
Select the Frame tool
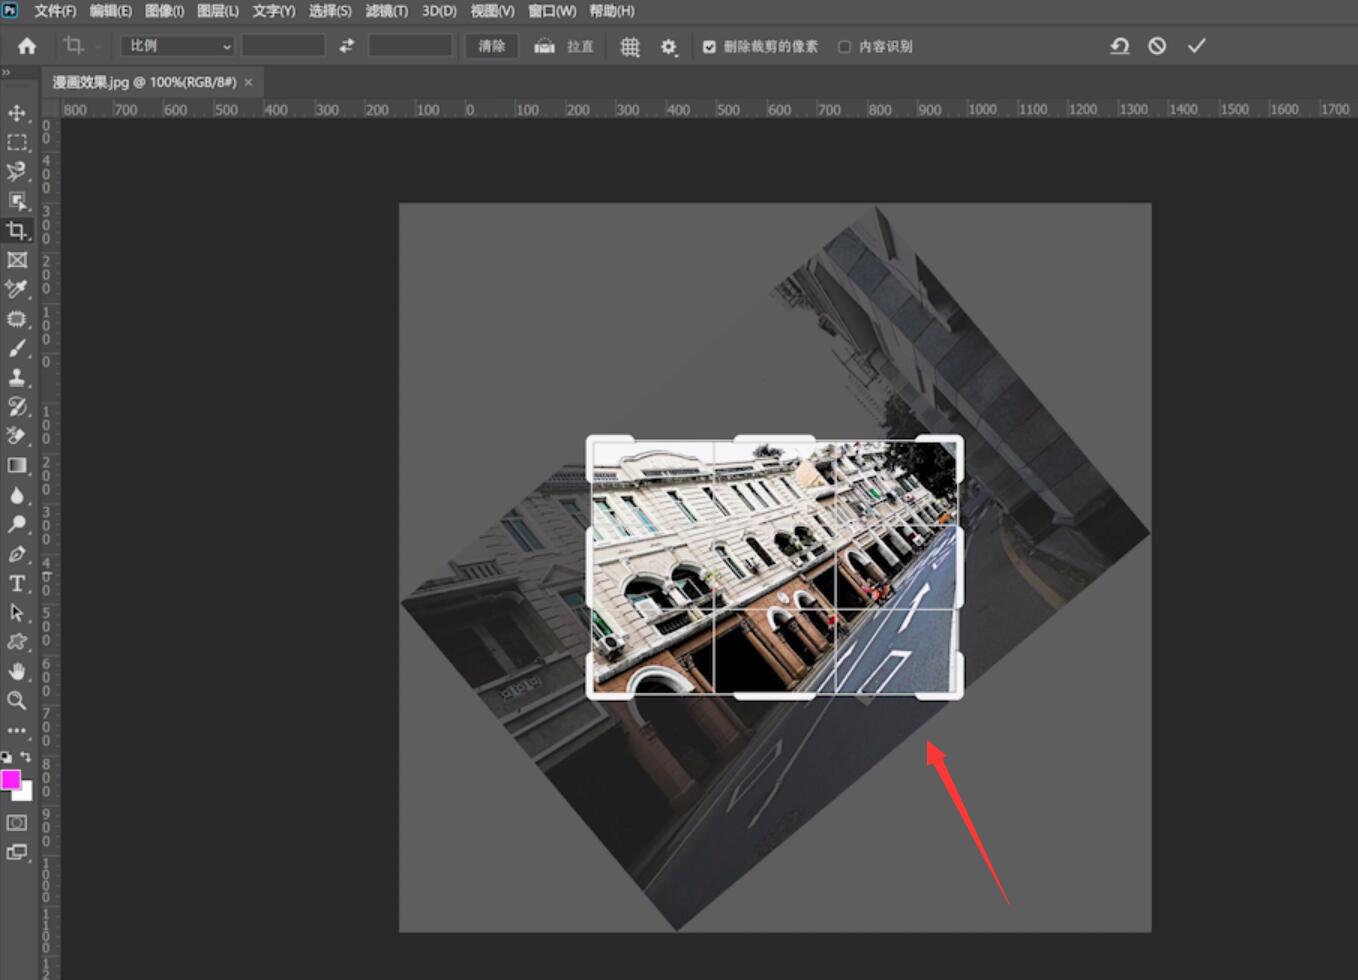[17, 260]
